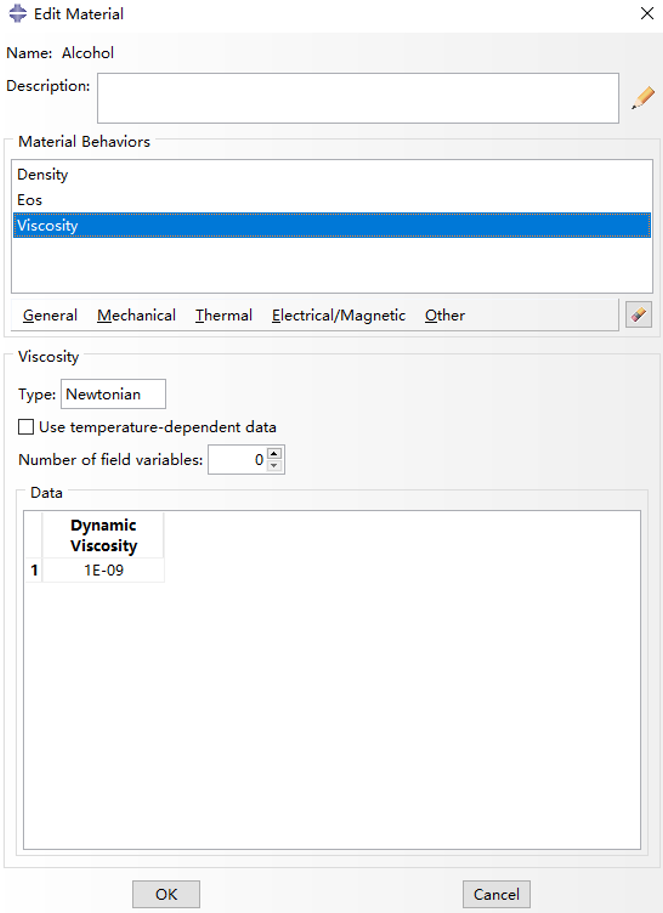Open the Thermal menu

223,315
